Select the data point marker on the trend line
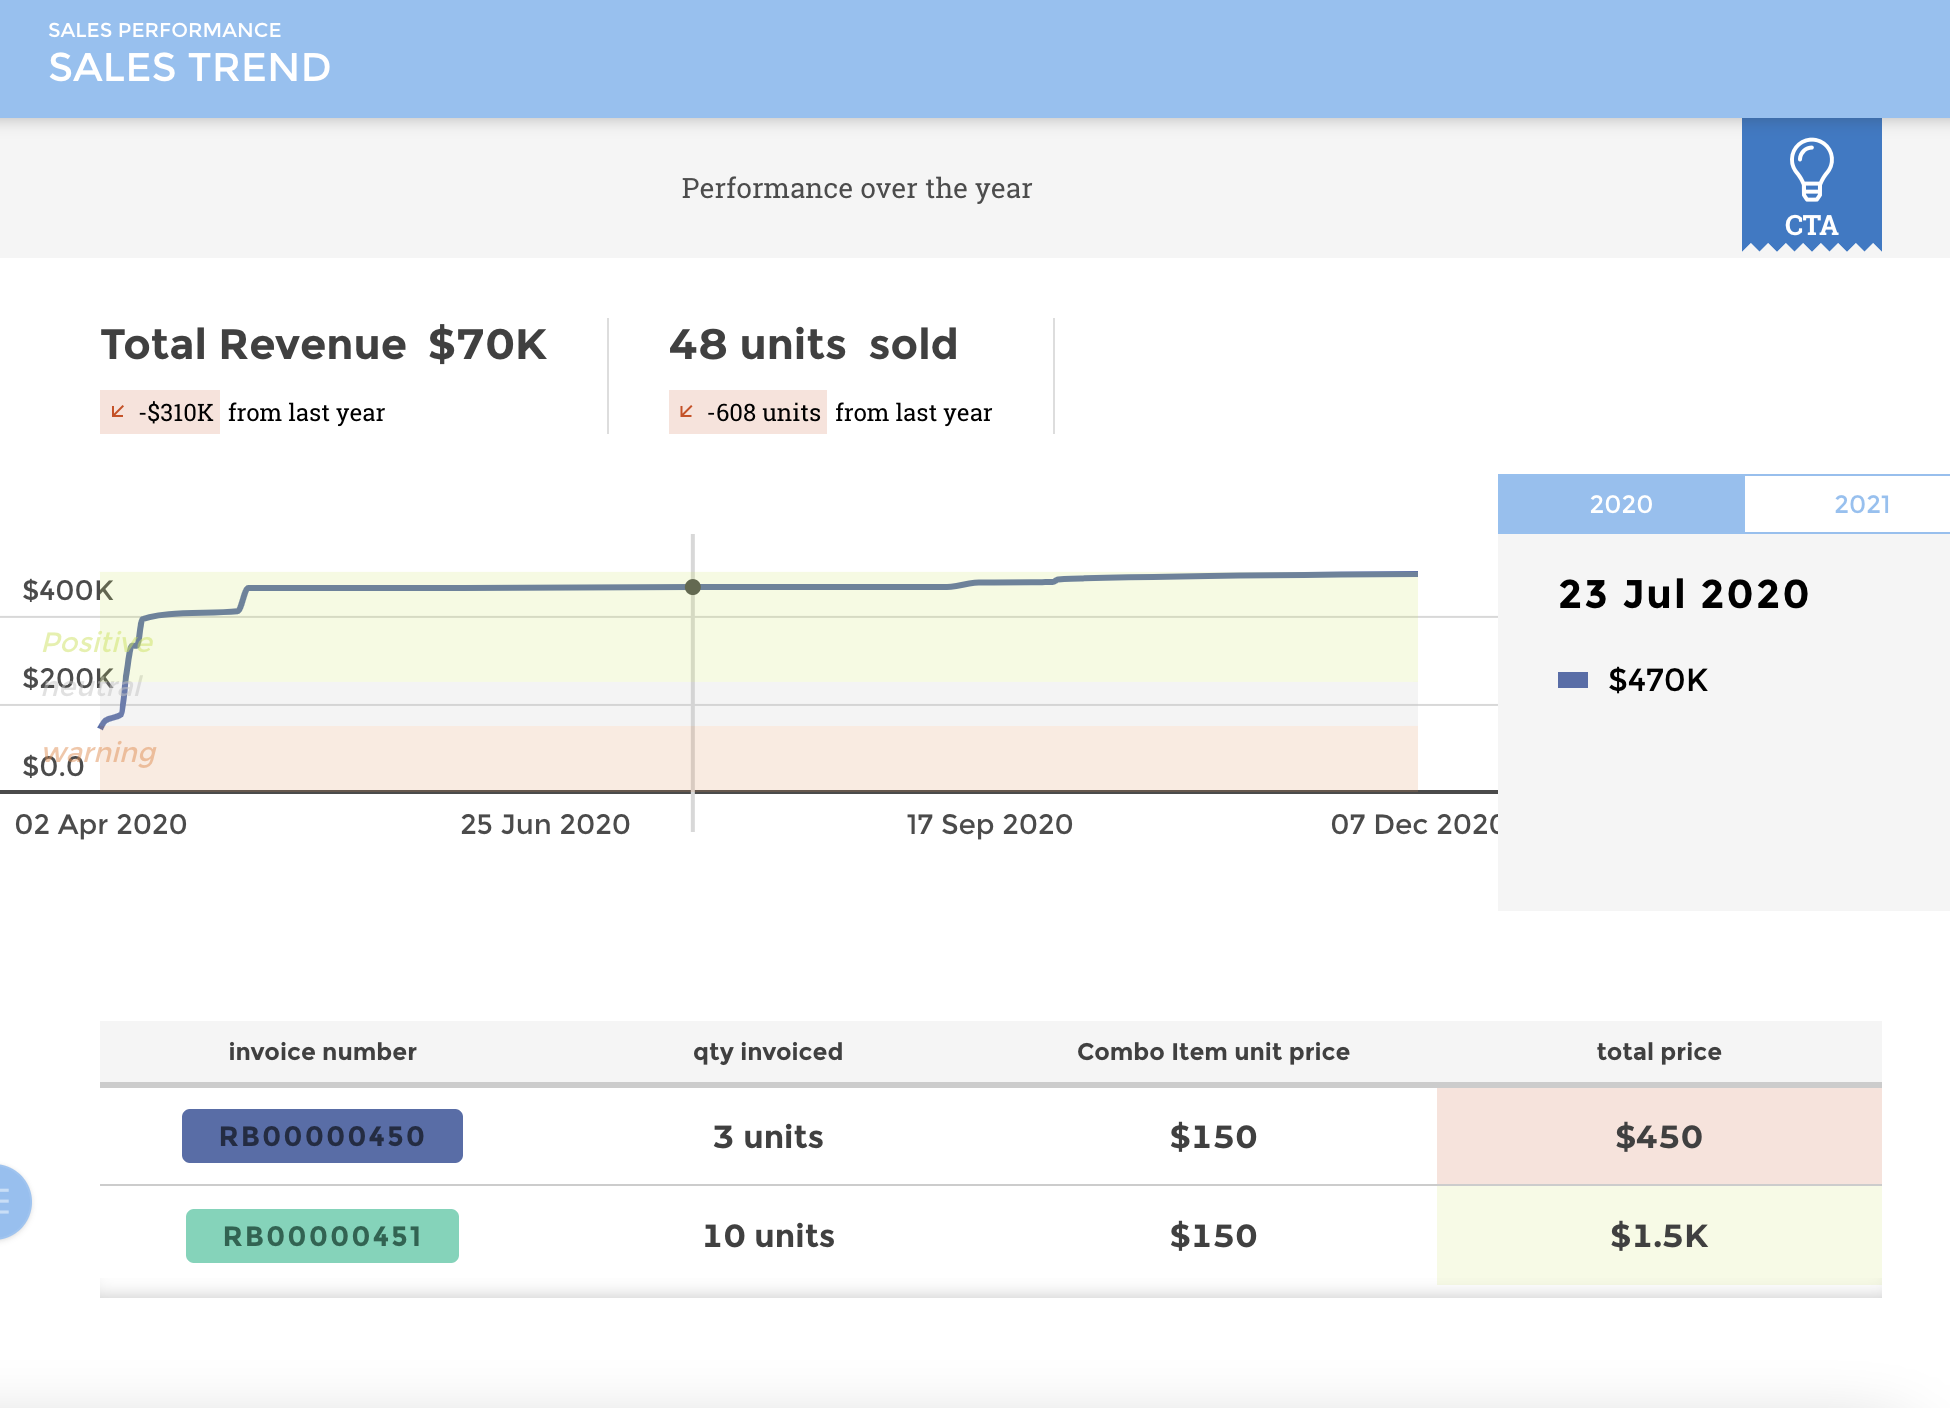The image size is (1950, 1408). tap(693, 588)
